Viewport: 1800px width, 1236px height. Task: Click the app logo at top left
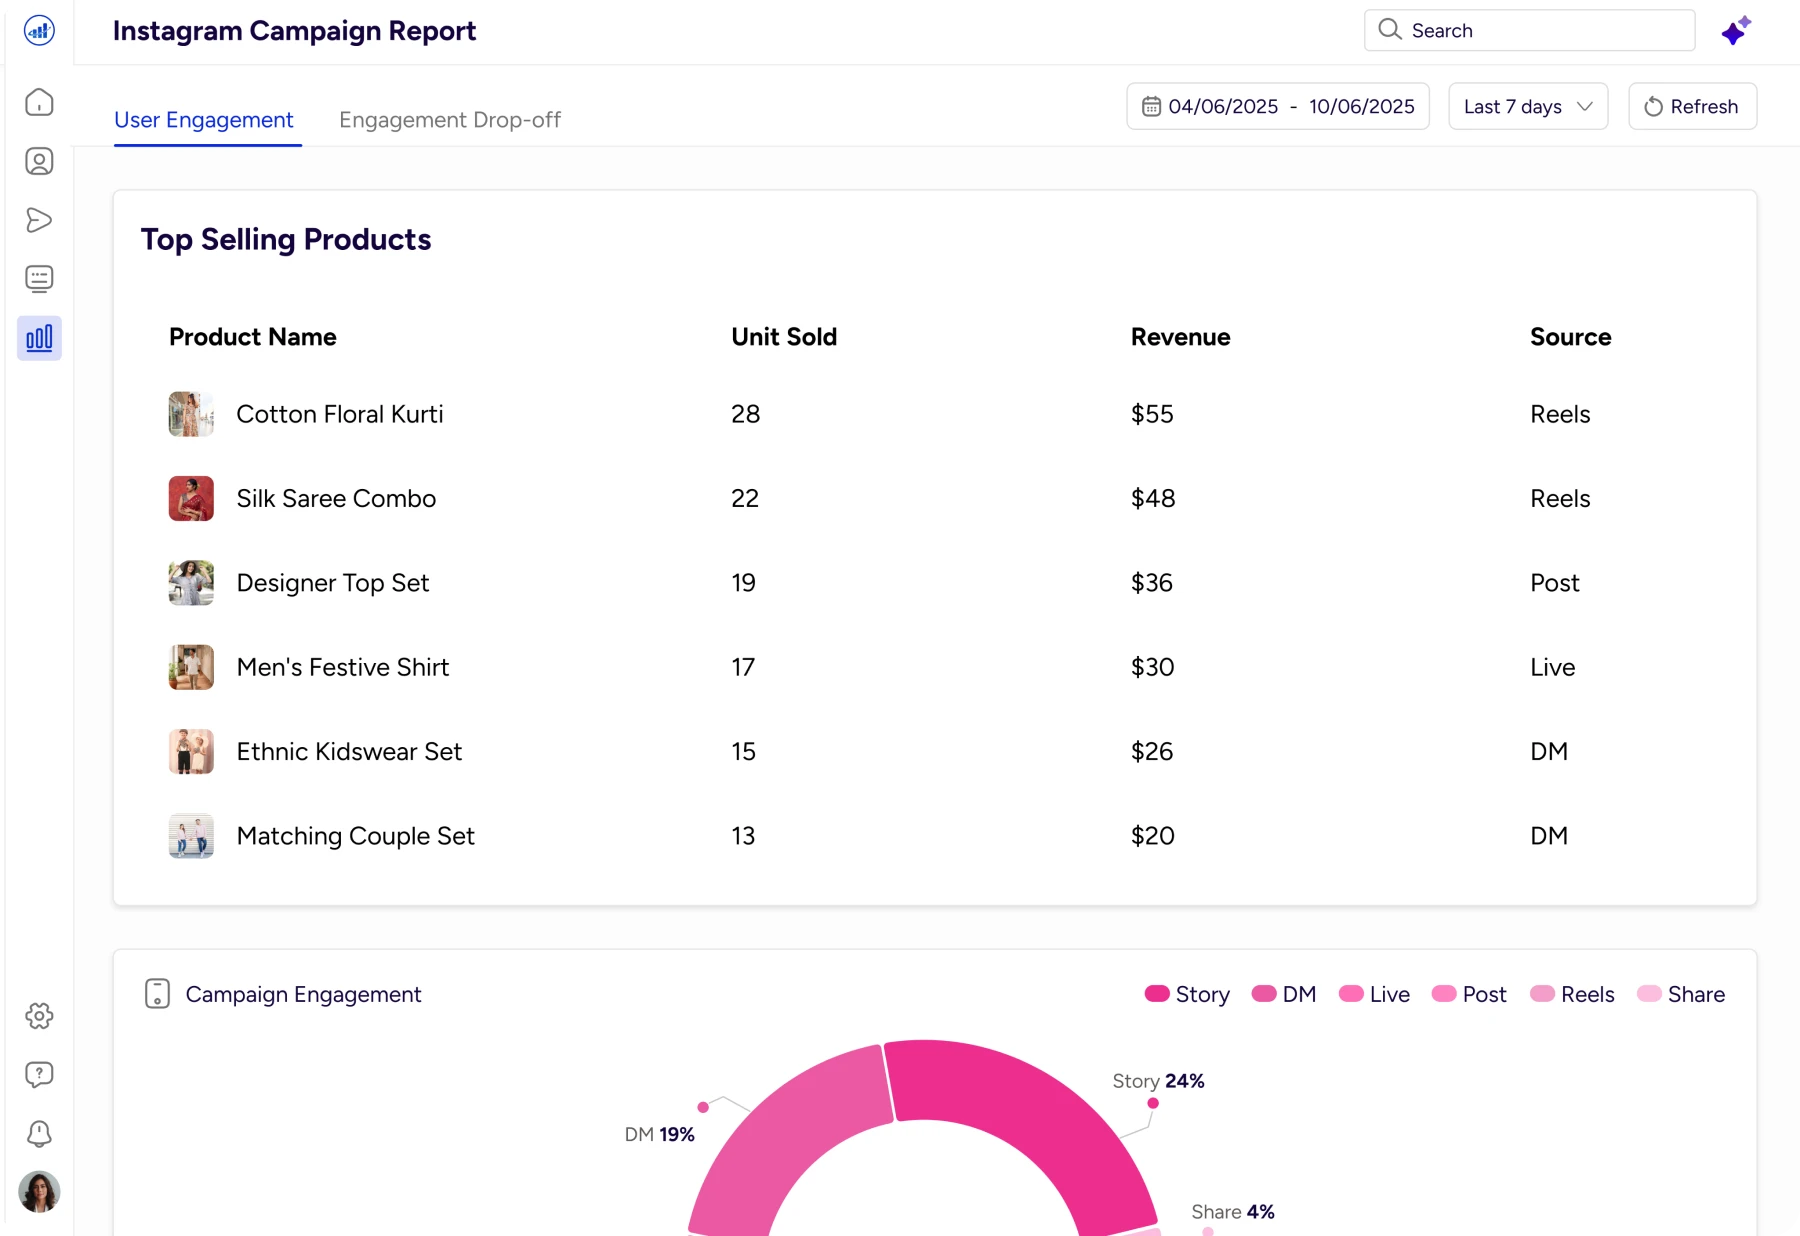pos(39,31)
